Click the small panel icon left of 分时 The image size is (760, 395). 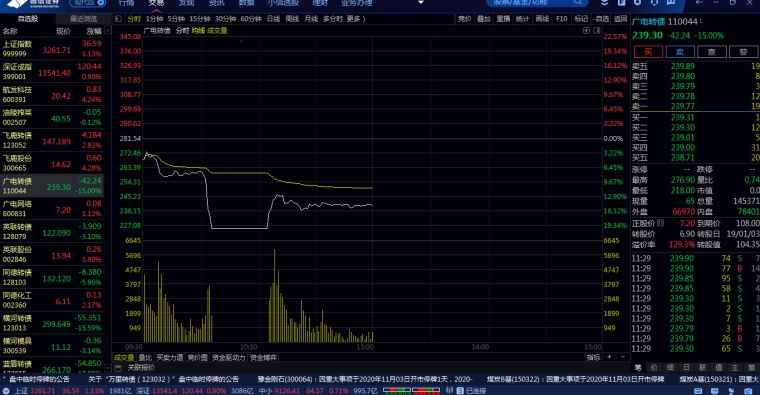pos(118,19)
